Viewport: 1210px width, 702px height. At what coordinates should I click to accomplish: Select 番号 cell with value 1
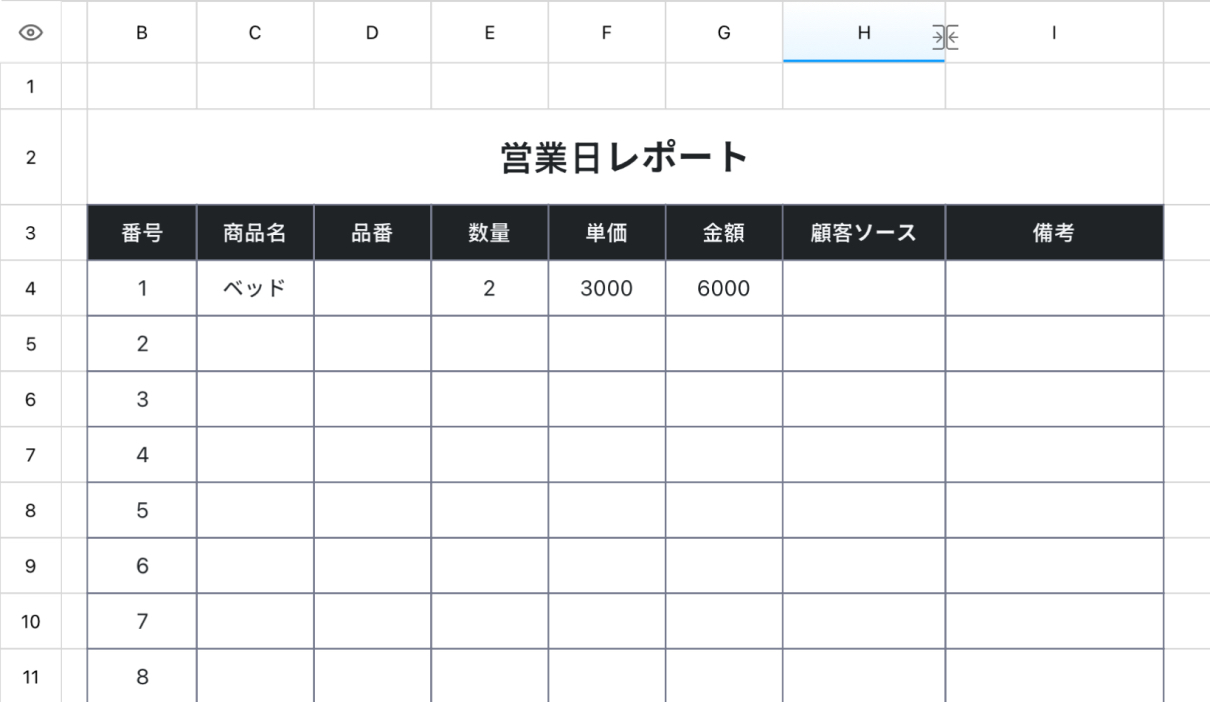pyautogui.click(x=142, y=289)
